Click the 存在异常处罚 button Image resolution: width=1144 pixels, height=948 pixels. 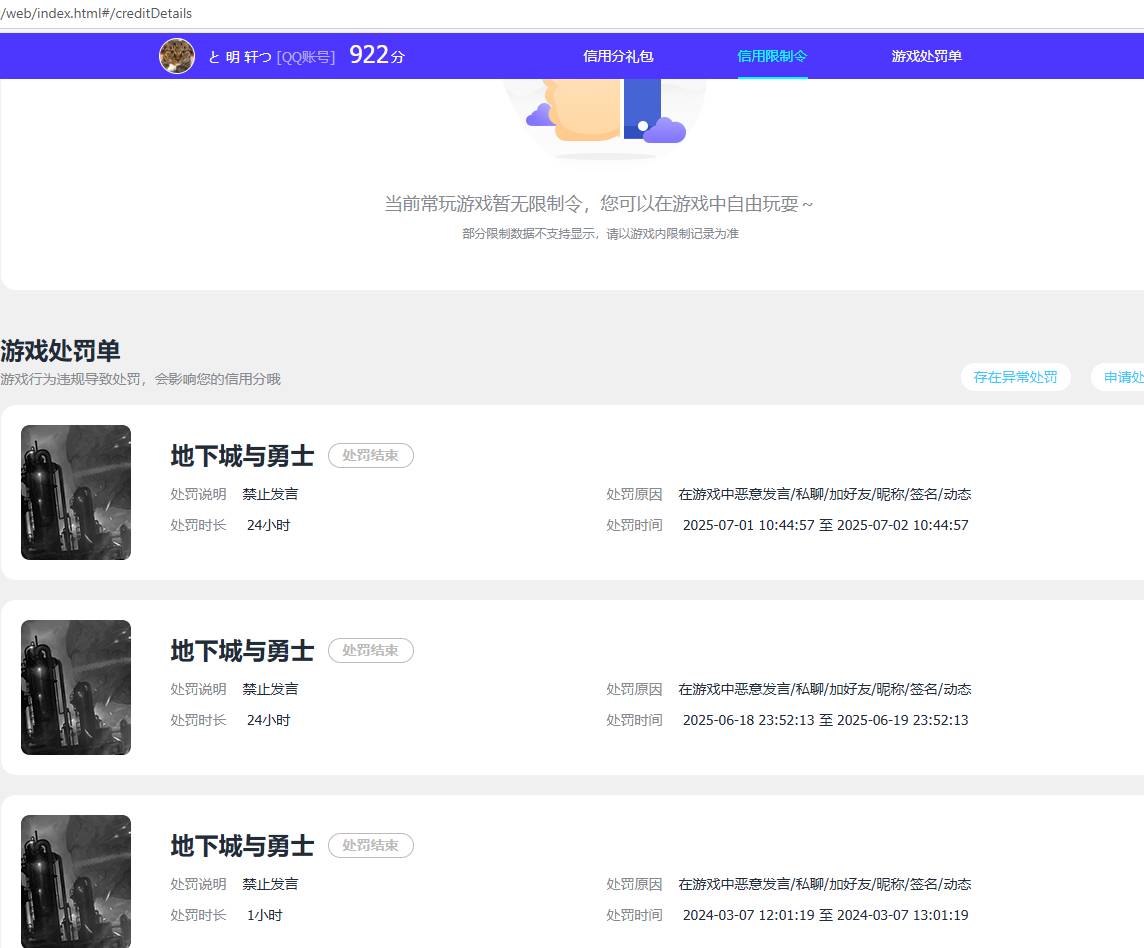[x=1016, y=377]
